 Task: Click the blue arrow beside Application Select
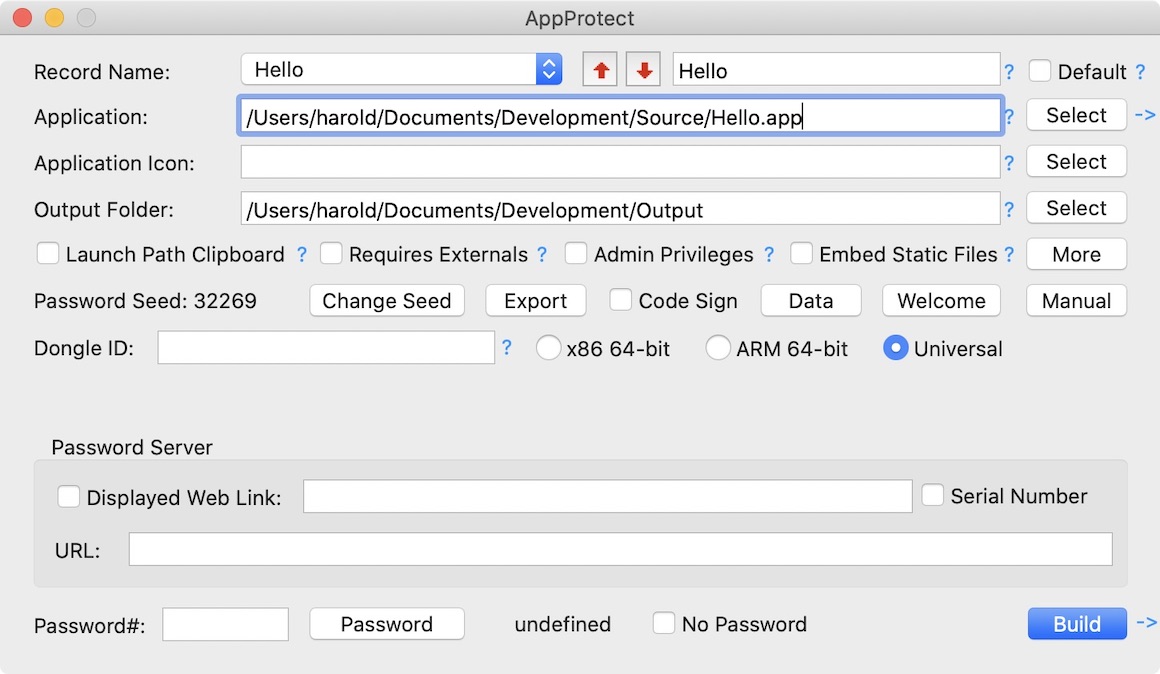[1146, 115]
